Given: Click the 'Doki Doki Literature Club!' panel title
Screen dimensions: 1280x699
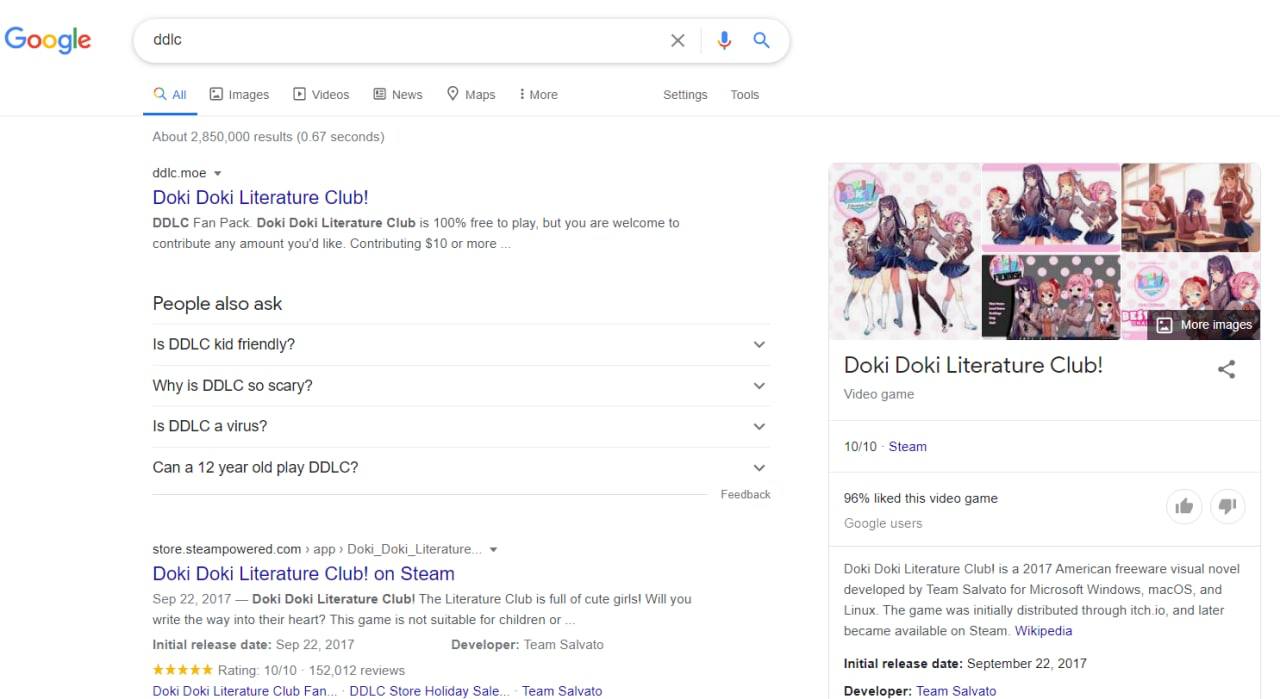Looking at the screenshot, I should 973,365.
